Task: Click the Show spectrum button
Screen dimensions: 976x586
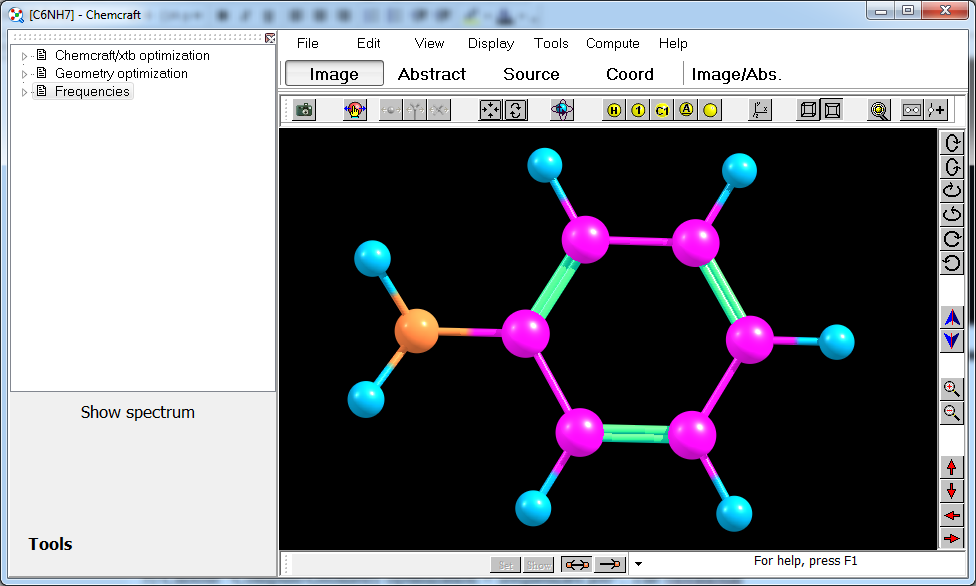Action: 138,412
